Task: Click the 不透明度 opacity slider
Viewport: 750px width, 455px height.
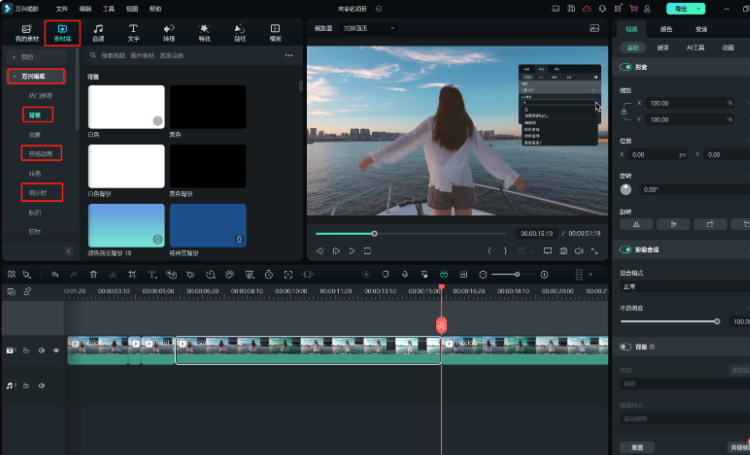Action: tap(670, 321)
